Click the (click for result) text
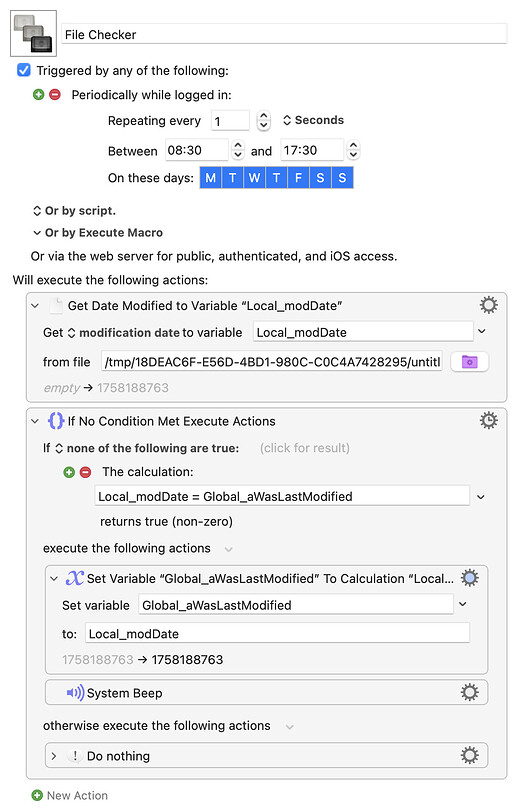 pos(305,448)
